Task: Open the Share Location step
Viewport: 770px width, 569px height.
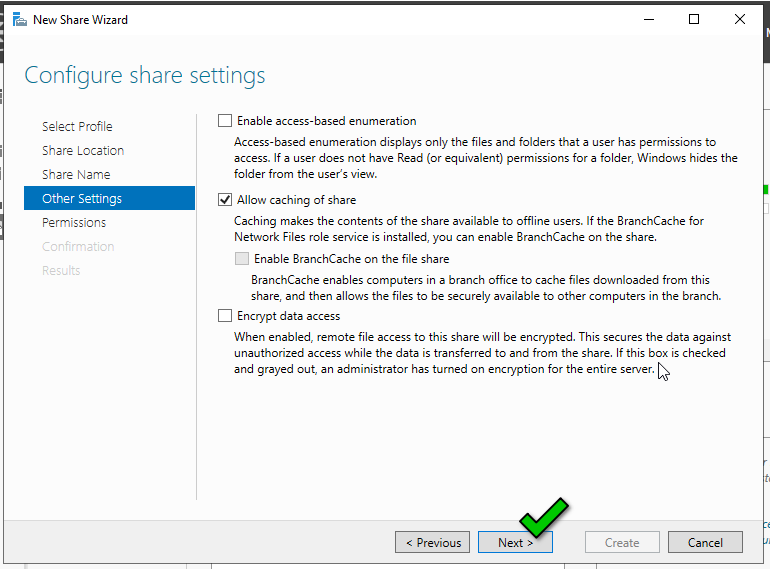Action: [x=83, y=151]
